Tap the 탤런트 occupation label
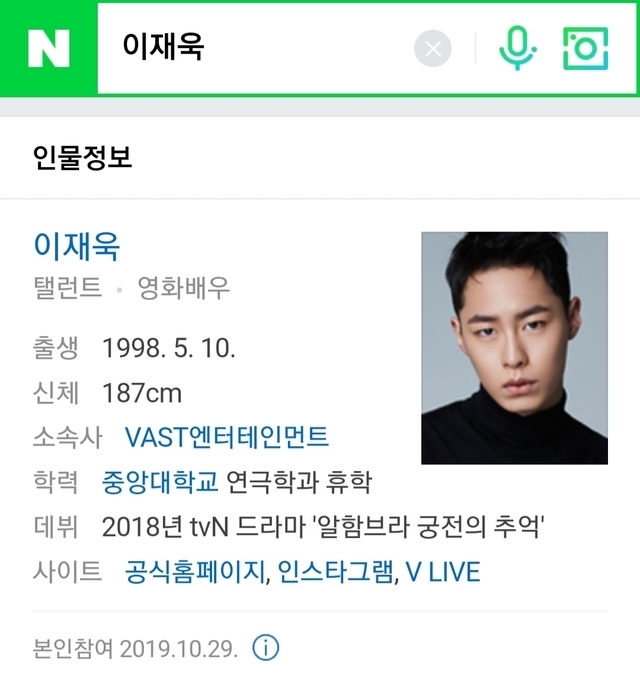Image resolution: width=640 pixels, height=689 pixels. tap(68, 288)
